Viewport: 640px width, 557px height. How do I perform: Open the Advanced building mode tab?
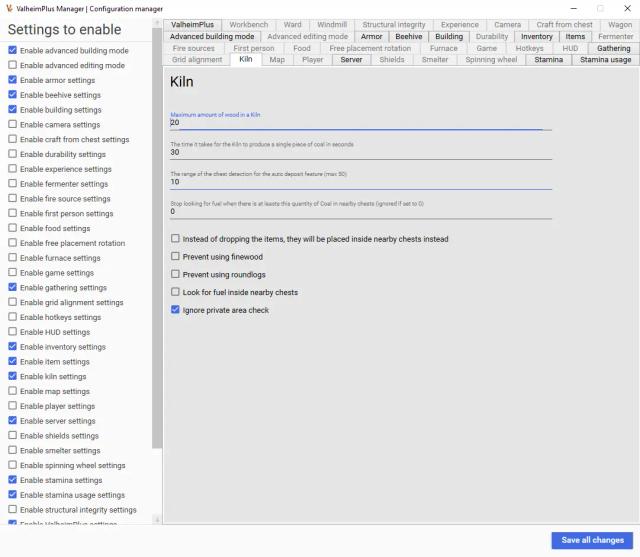[x=212, y=36]
